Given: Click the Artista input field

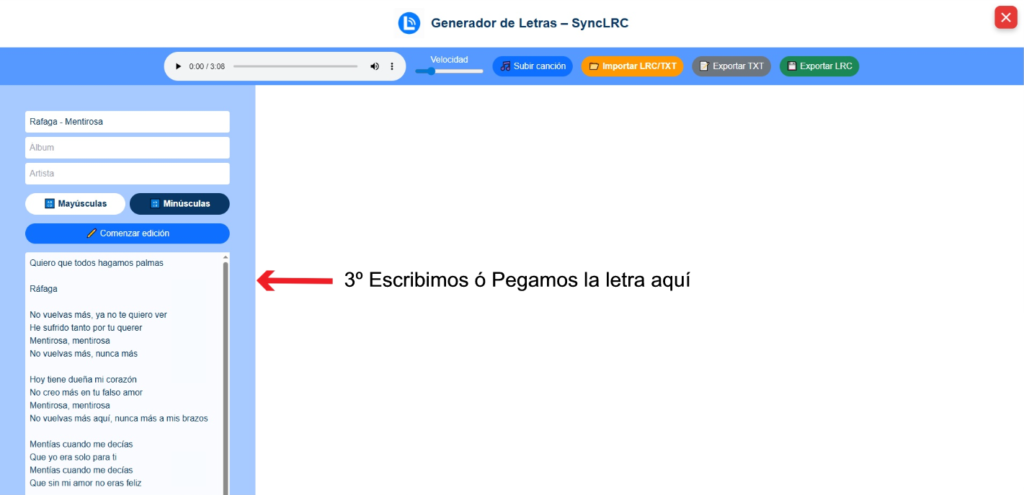Looking at the screenshot, I should pos(127,174).
